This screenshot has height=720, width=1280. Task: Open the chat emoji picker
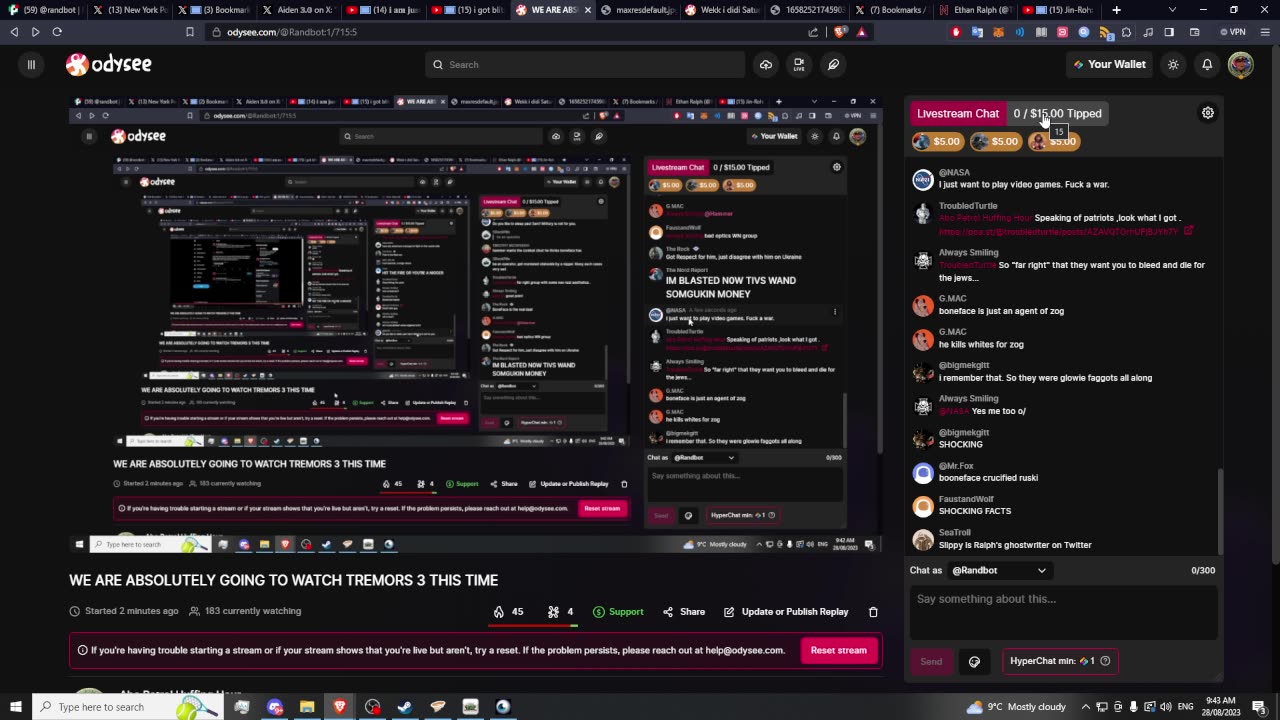pos(974,661)
